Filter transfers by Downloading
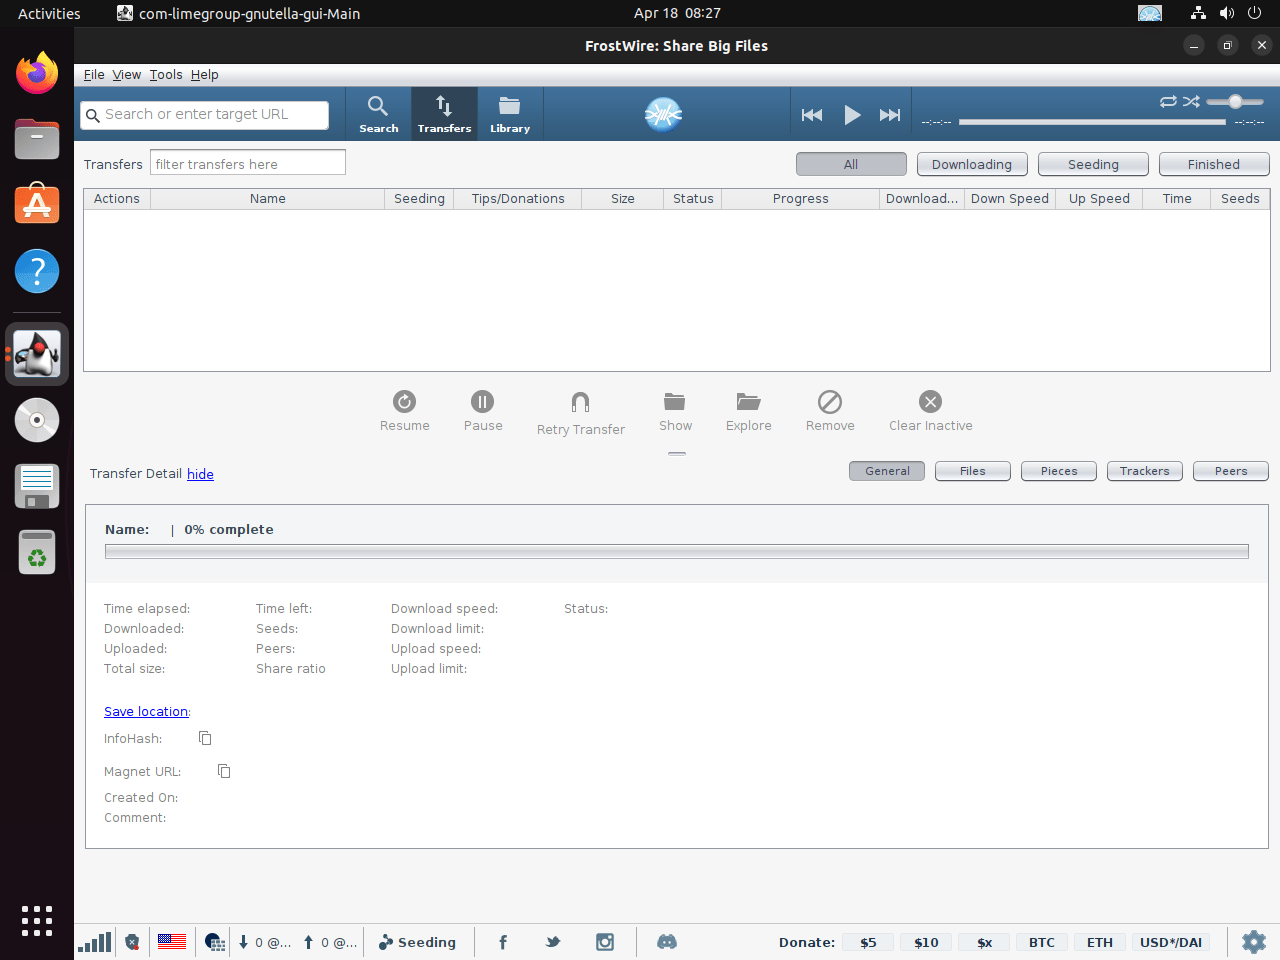 [x=972, y=164]
